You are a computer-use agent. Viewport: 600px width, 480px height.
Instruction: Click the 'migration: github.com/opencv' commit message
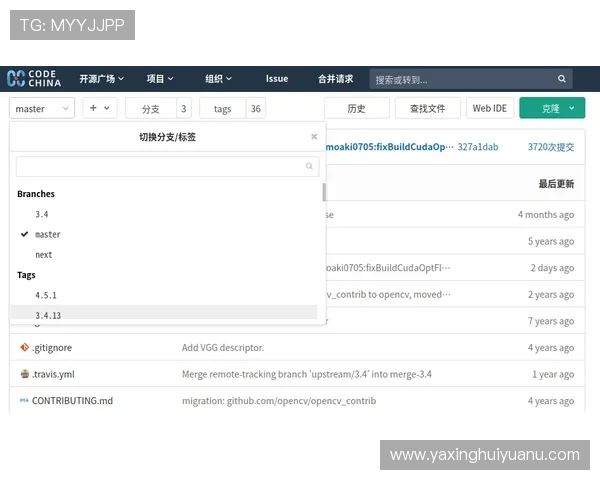click(279, 401)
